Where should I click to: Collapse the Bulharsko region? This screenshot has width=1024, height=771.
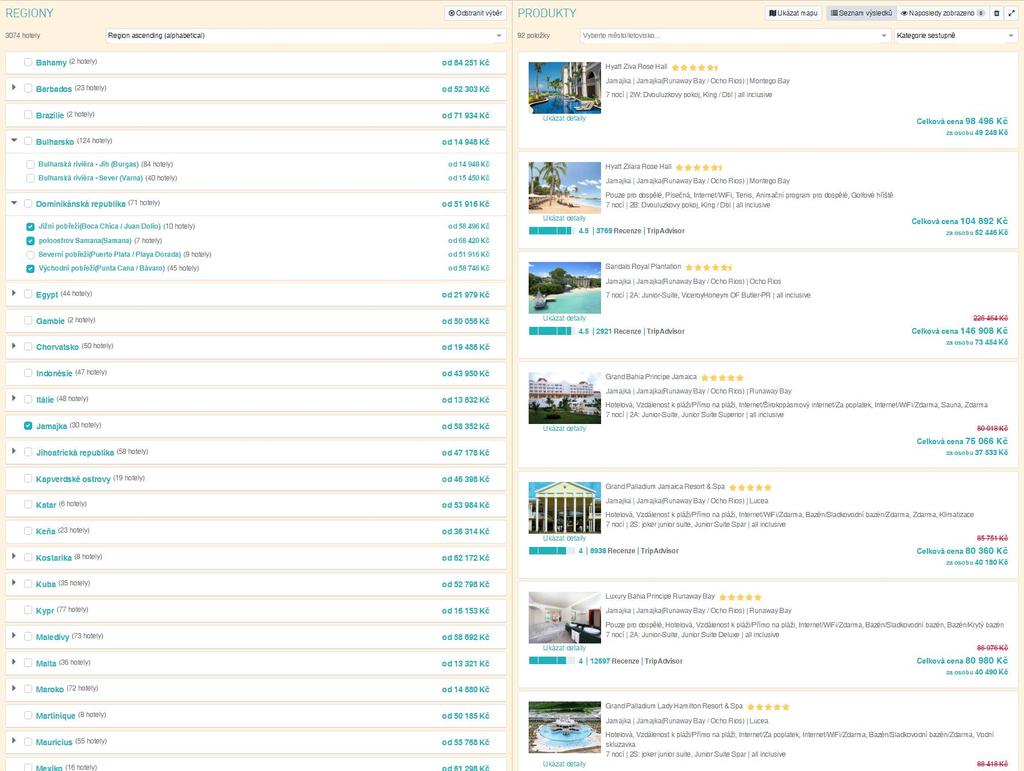(x=14, y=140)
